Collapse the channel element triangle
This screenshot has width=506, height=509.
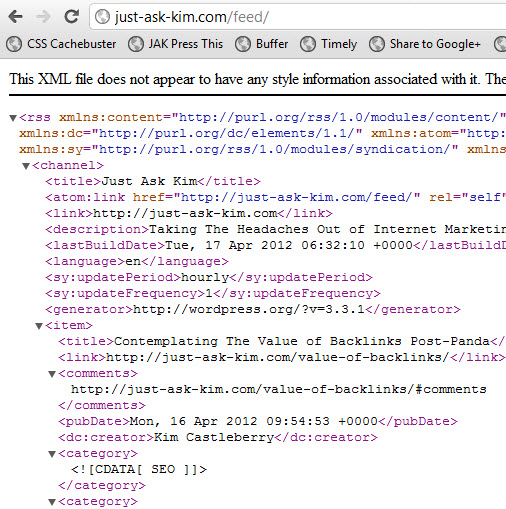click(x=26, y=166)
